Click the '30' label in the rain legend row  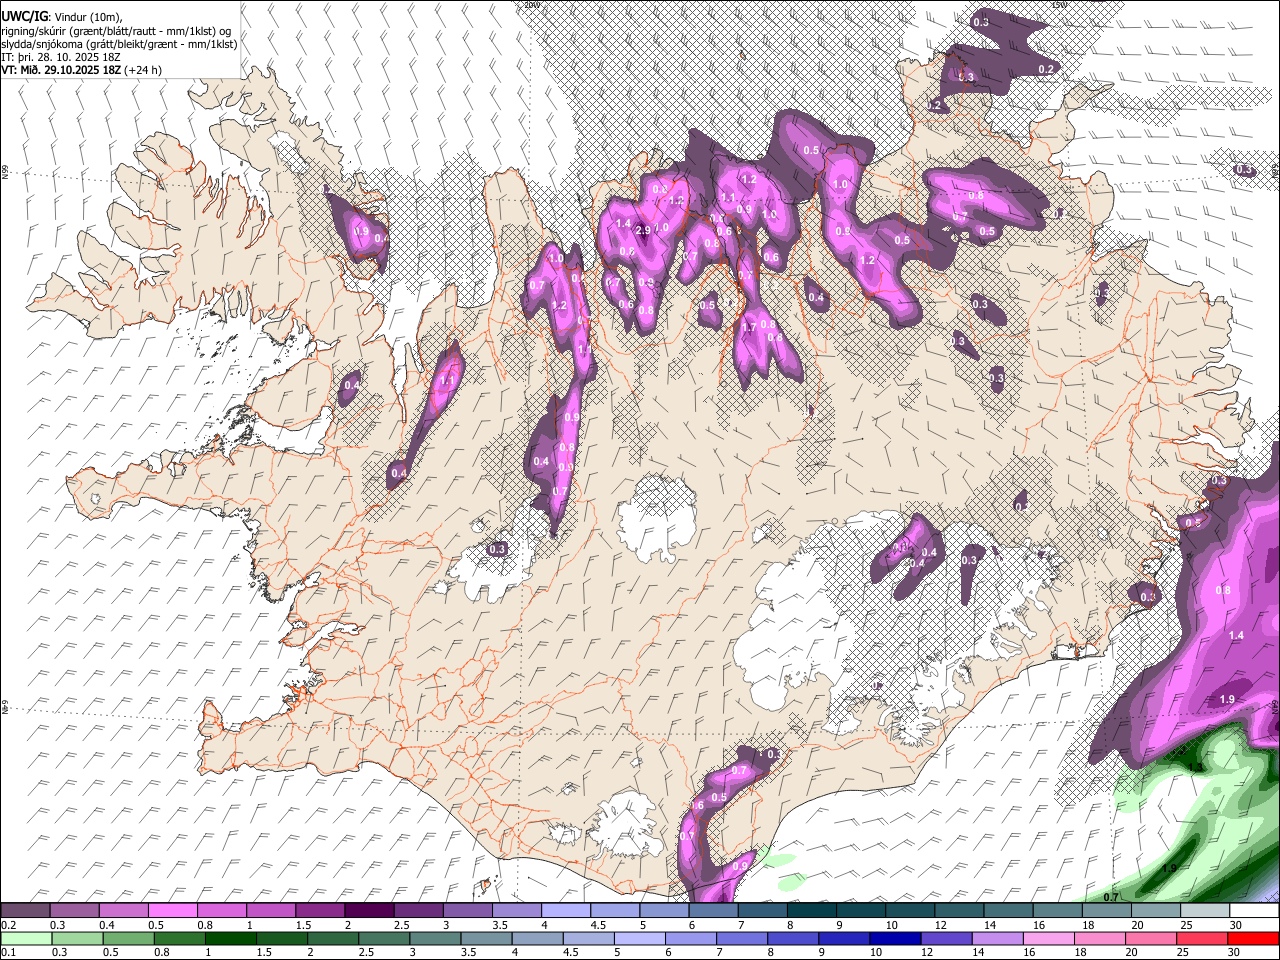click(x=1236, y=952)
